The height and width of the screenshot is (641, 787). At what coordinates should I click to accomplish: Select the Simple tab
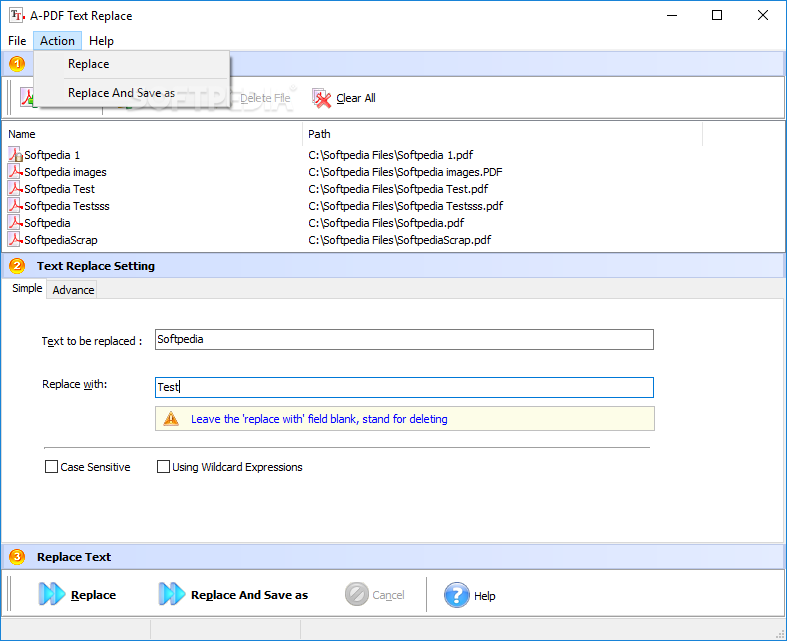pos(27,289)
